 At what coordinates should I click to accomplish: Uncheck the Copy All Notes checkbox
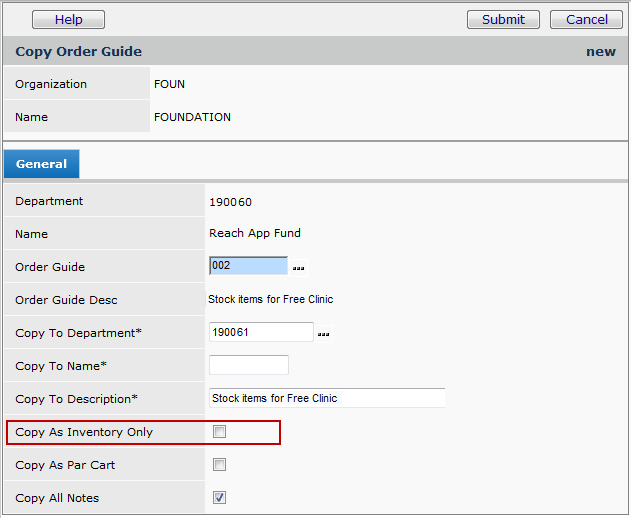[220, 498]
